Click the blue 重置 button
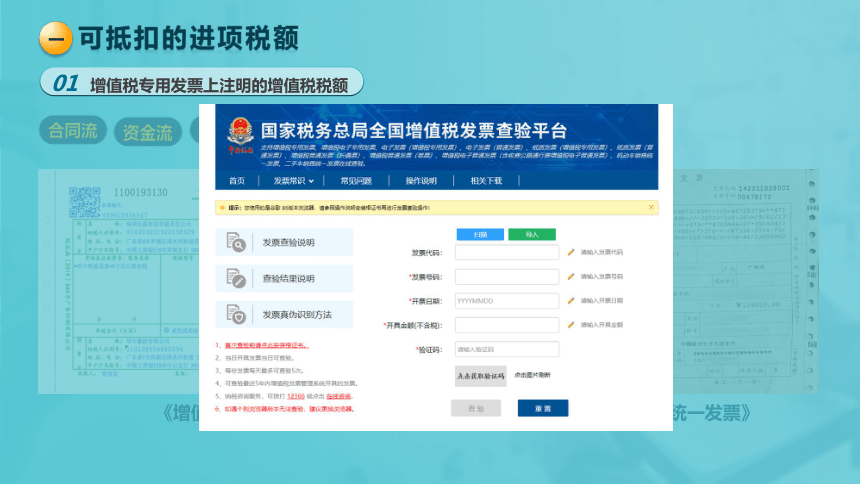Viewport: 860px width, 484px height. tap(543, 408)
